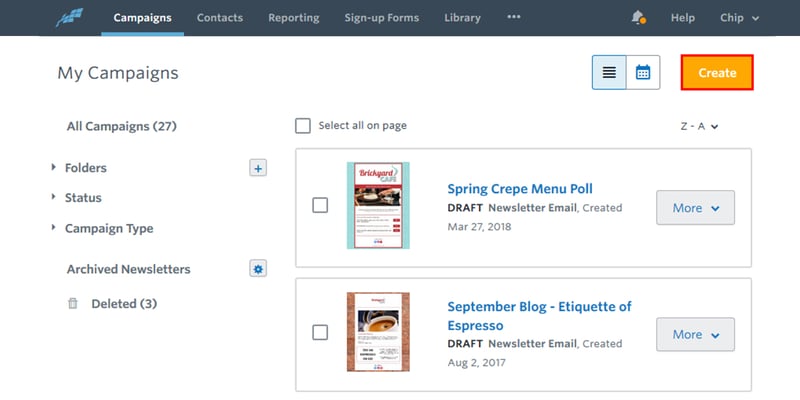800x400 pixels.
Task: Click the Constant Contact logo icon
Action: pyautogui.click(x=69, y=17)
